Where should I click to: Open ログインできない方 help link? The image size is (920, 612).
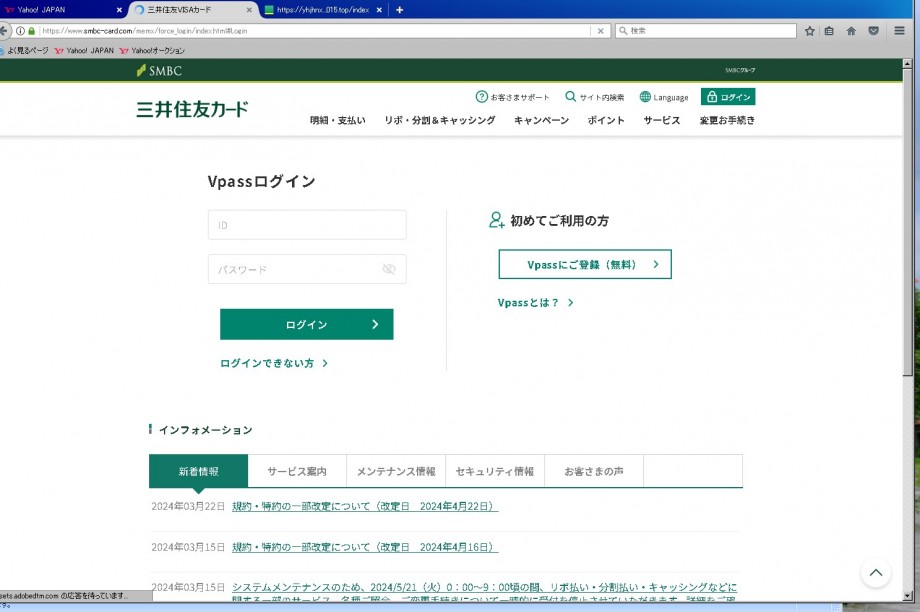point(273,363)
